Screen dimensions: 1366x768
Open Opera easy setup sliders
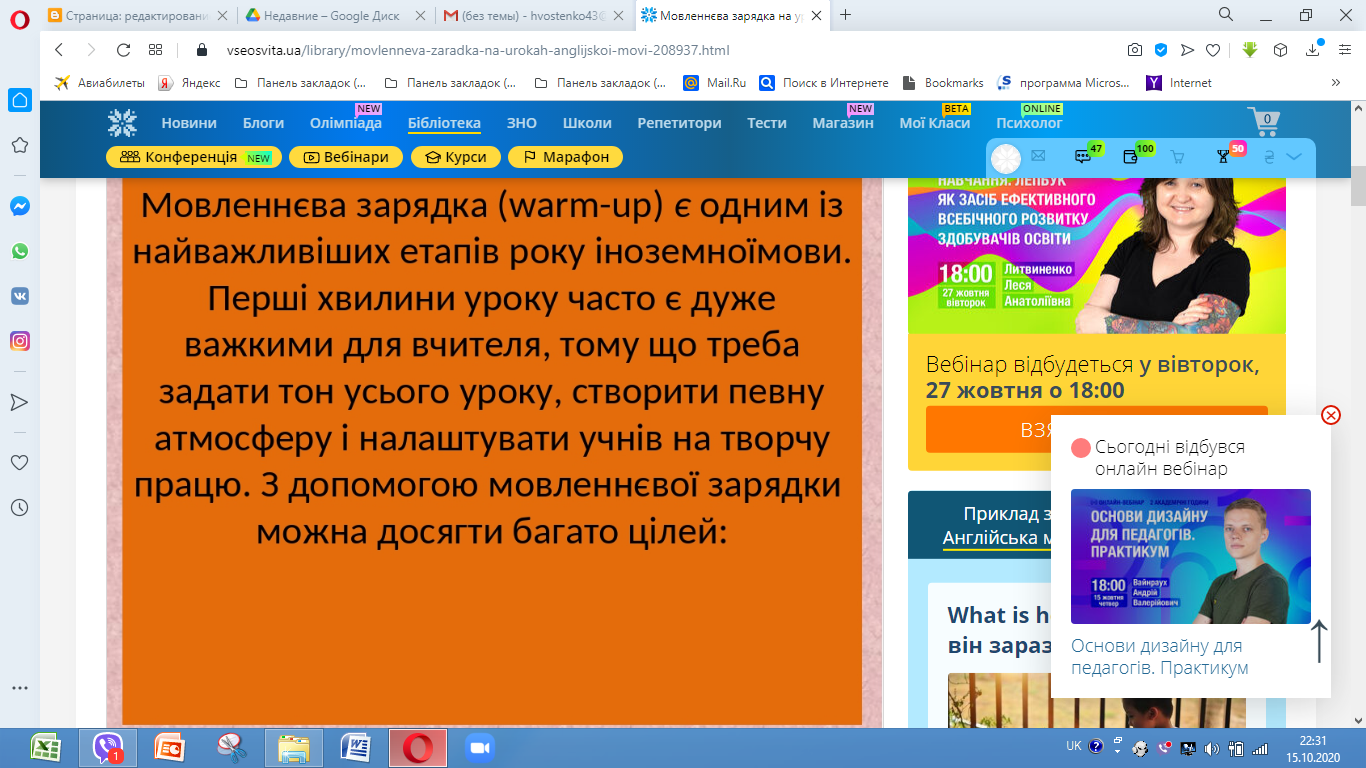tap(1345, 50)
